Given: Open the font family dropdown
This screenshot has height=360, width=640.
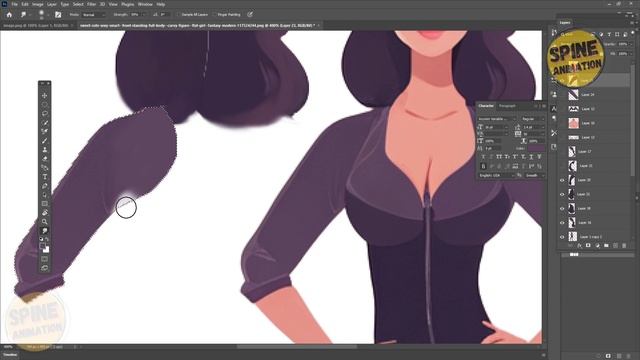Looking at the screenshot, I should click(x=497, y=119).
